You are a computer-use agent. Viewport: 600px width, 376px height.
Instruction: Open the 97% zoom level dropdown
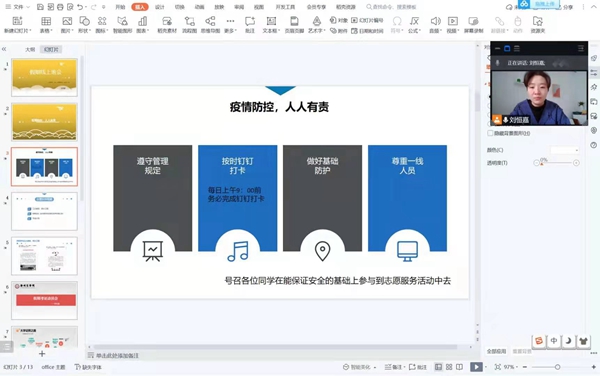click(509, 367)
